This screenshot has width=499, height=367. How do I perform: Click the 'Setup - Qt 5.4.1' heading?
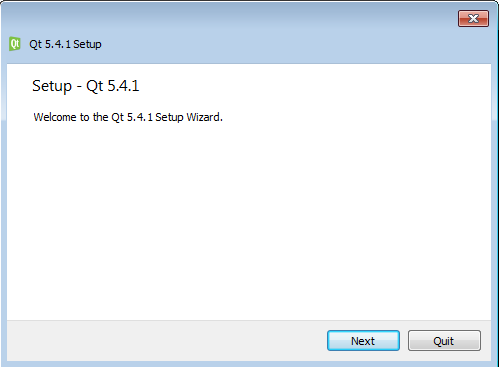[86, 86]
